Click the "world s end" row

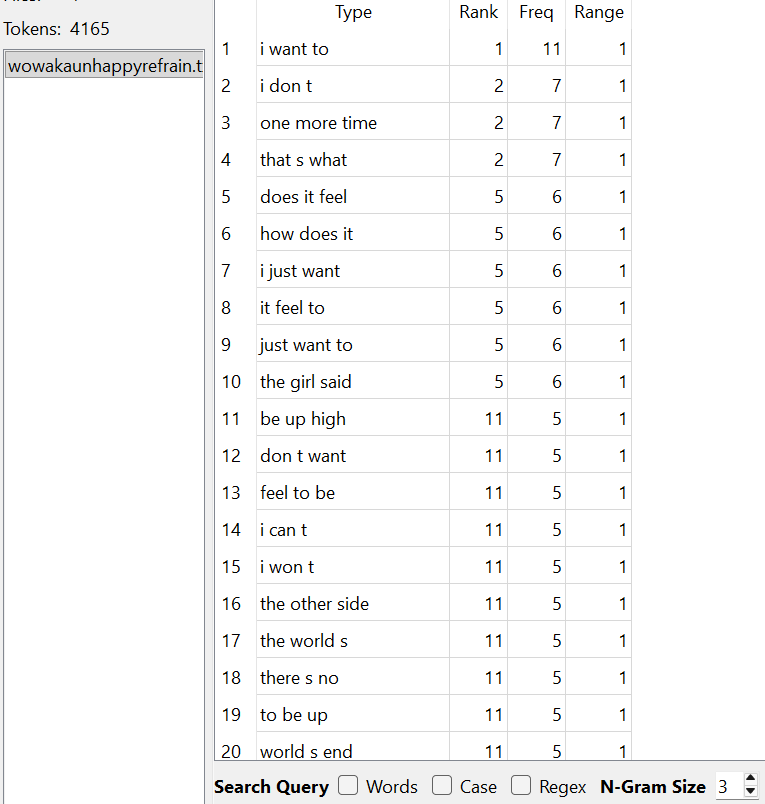coord(306,751)
